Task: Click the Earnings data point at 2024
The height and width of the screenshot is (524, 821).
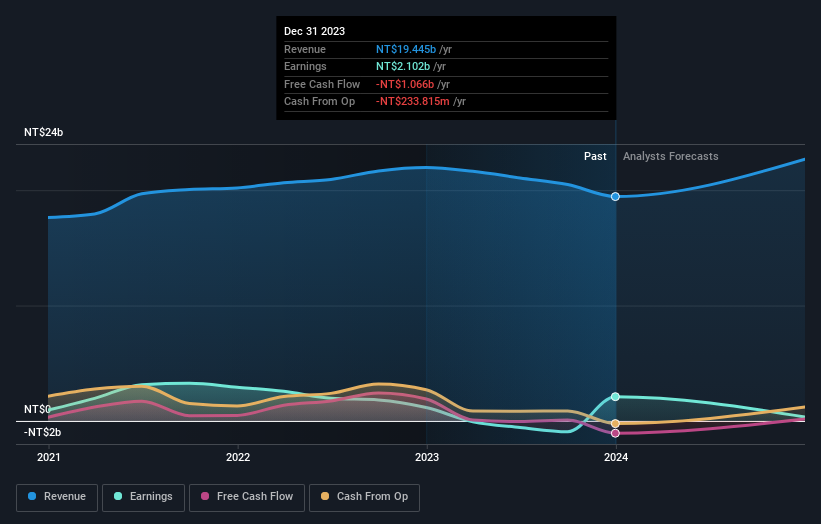Action: pos(615,397)
